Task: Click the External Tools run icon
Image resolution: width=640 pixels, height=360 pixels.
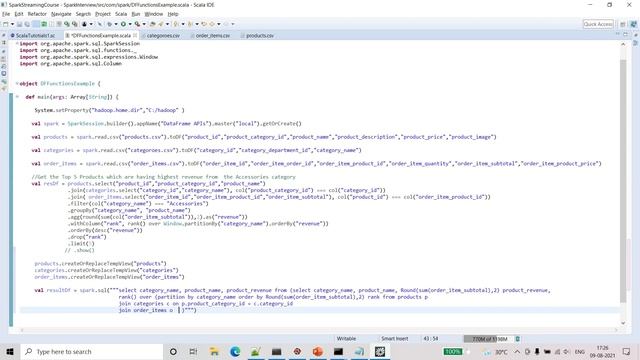Action: (x=138, y=24)
